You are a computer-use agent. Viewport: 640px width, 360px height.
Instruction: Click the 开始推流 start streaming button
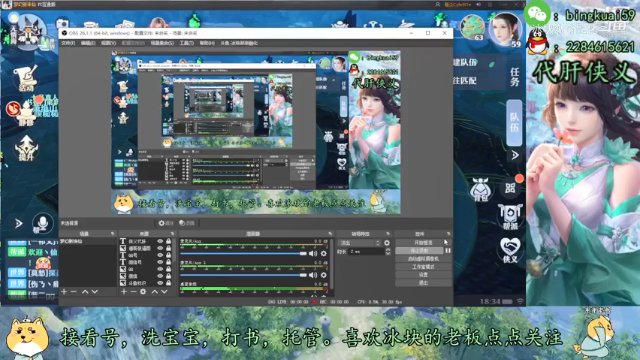[x=423, y=242]
